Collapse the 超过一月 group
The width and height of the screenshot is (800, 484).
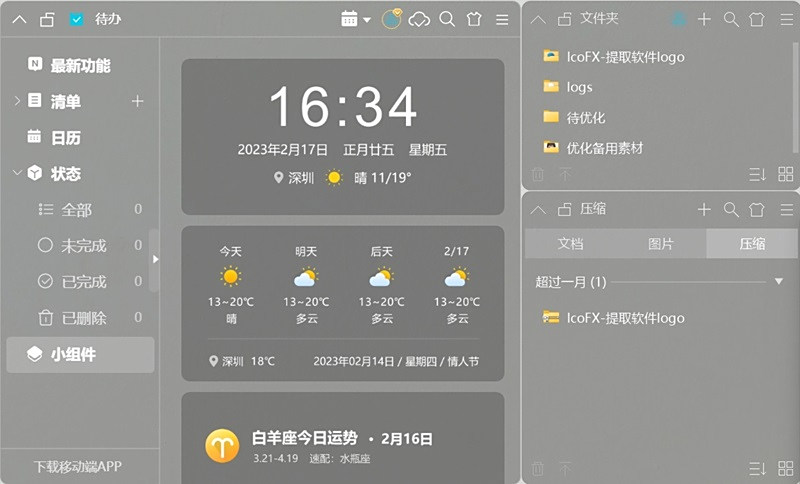[779, 282]
